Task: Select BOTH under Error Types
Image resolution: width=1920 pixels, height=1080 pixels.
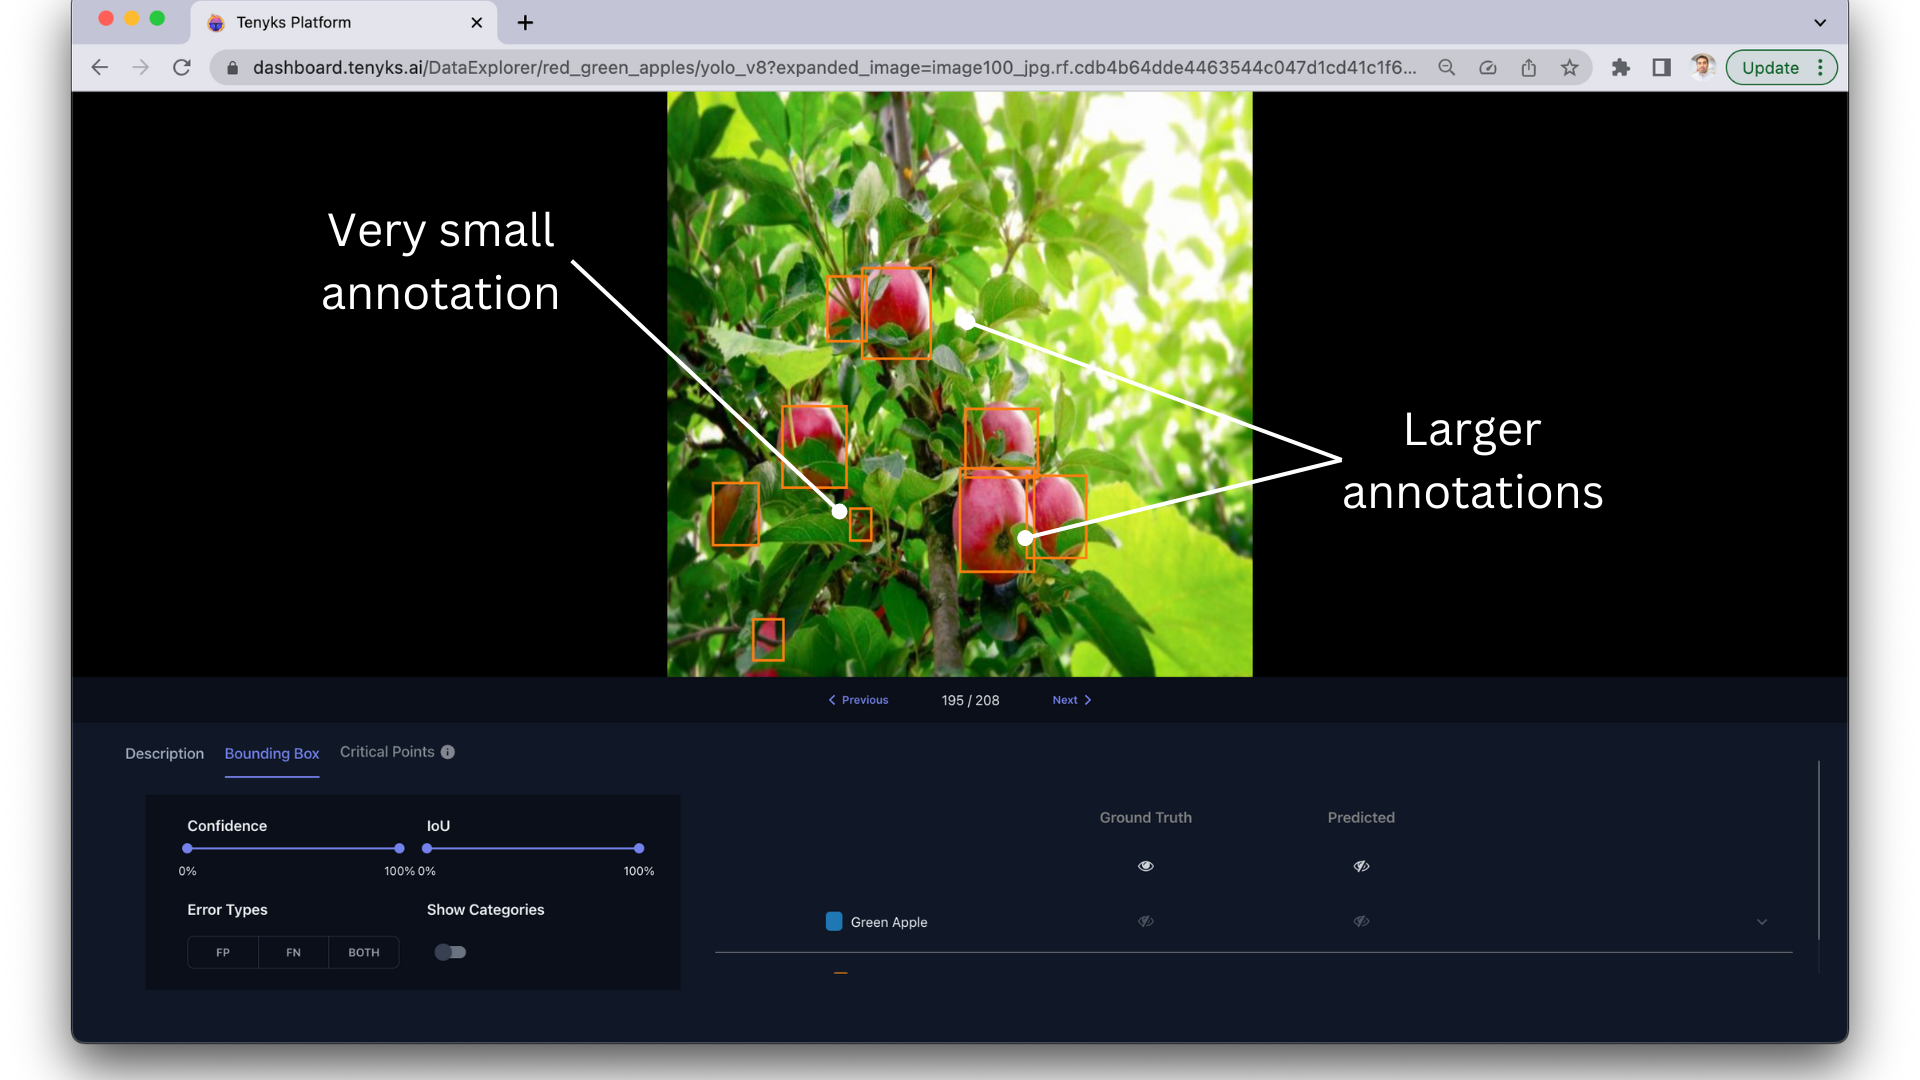Action: coord(363,952)
